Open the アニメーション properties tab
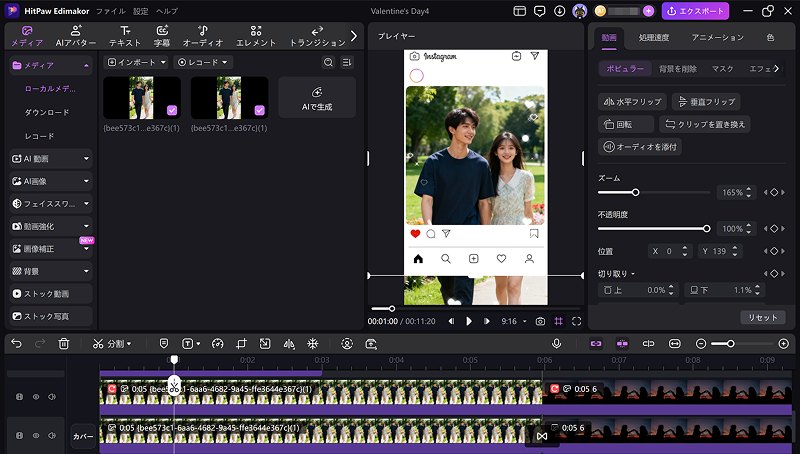Image resolution: width=800 pixels, height=454 pixels. [717, 37]
